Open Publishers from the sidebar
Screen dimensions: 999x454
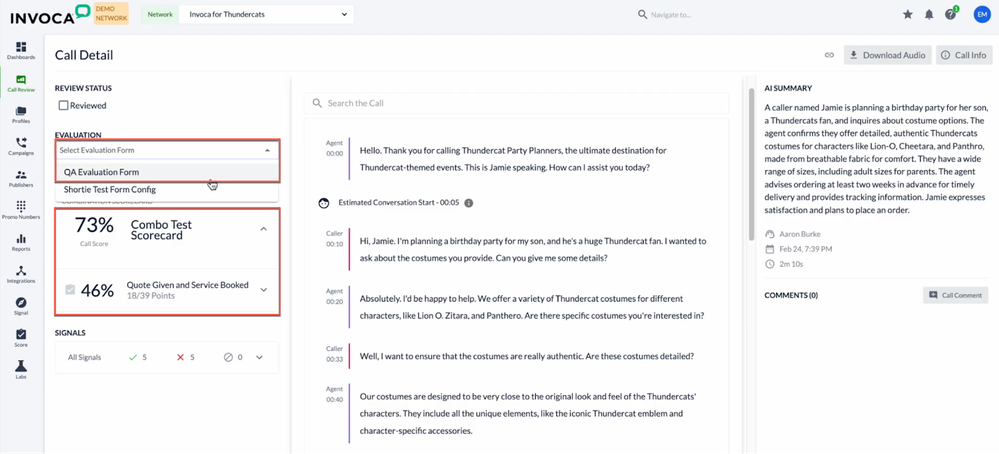click(21, 178)
